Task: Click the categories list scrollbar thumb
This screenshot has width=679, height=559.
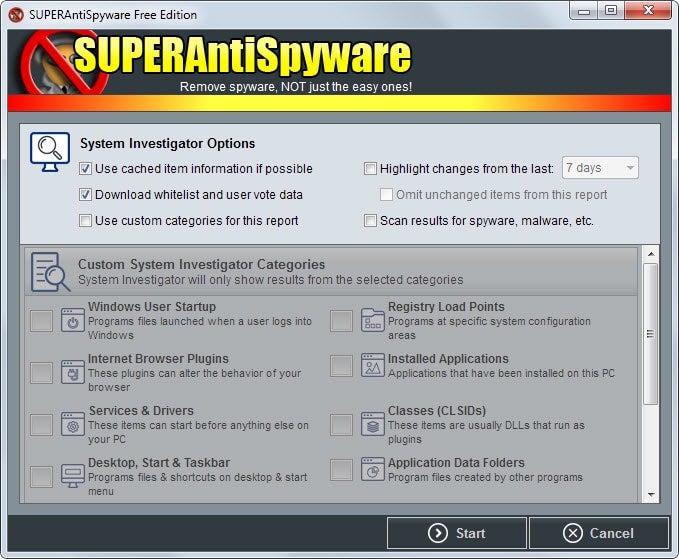Action: tap(650, 334)
